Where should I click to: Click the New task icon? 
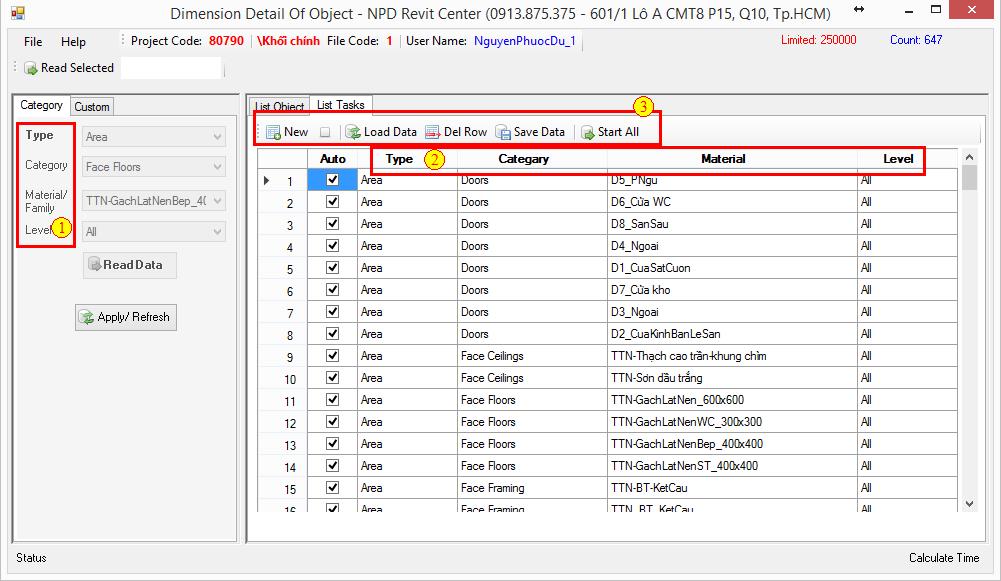click(x=273, y=132)
